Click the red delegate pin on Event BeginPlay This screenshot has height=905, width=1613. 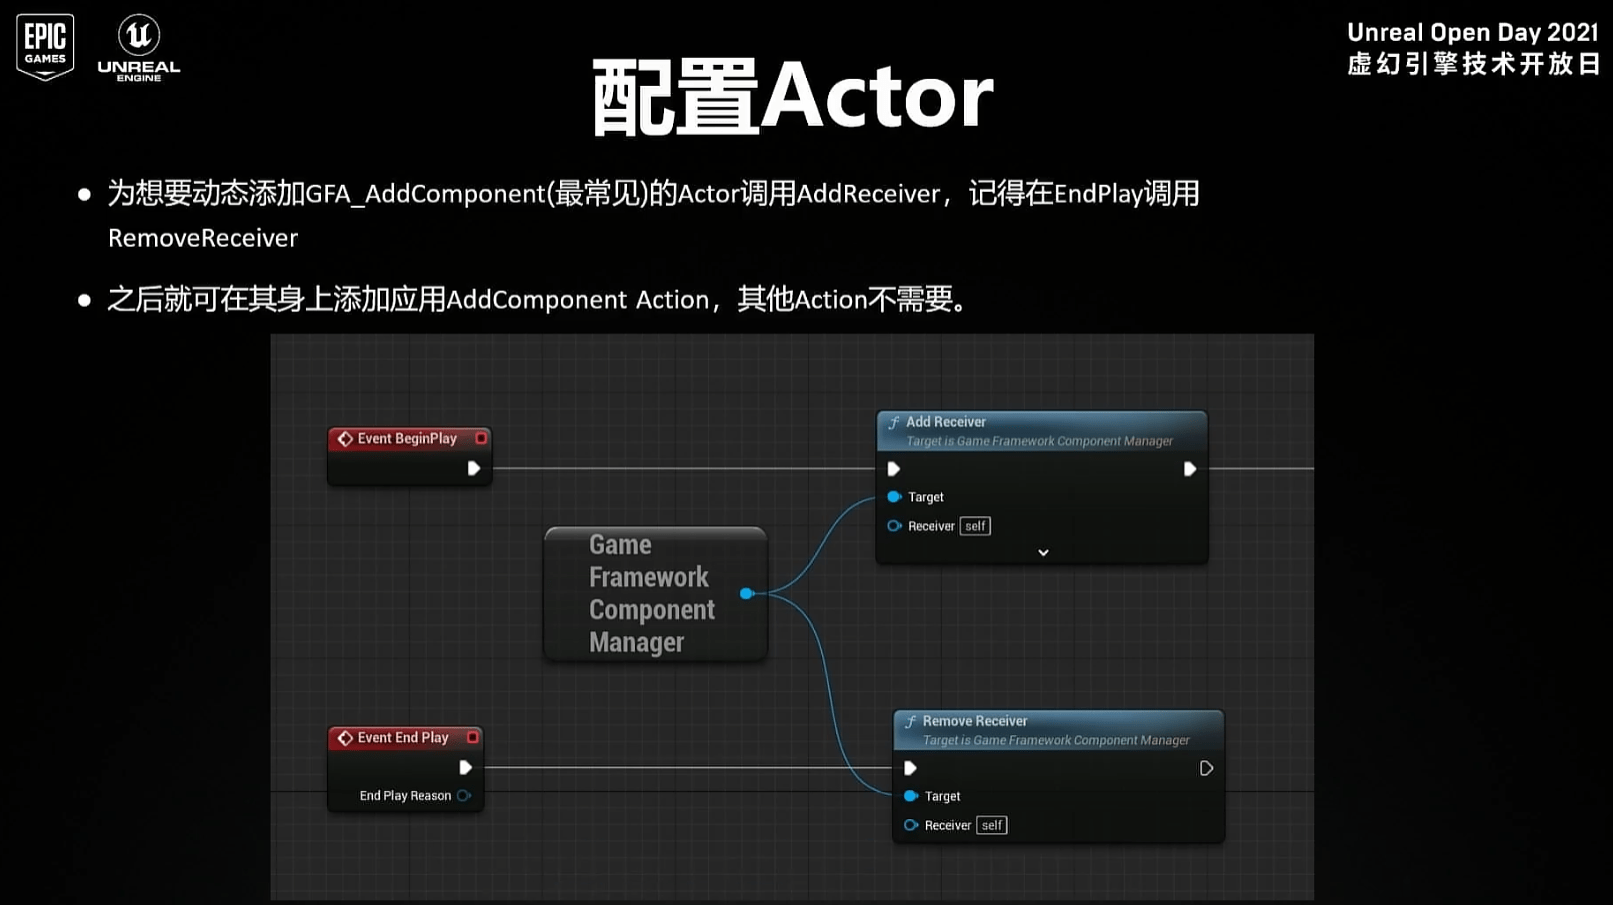click(481, 438)
